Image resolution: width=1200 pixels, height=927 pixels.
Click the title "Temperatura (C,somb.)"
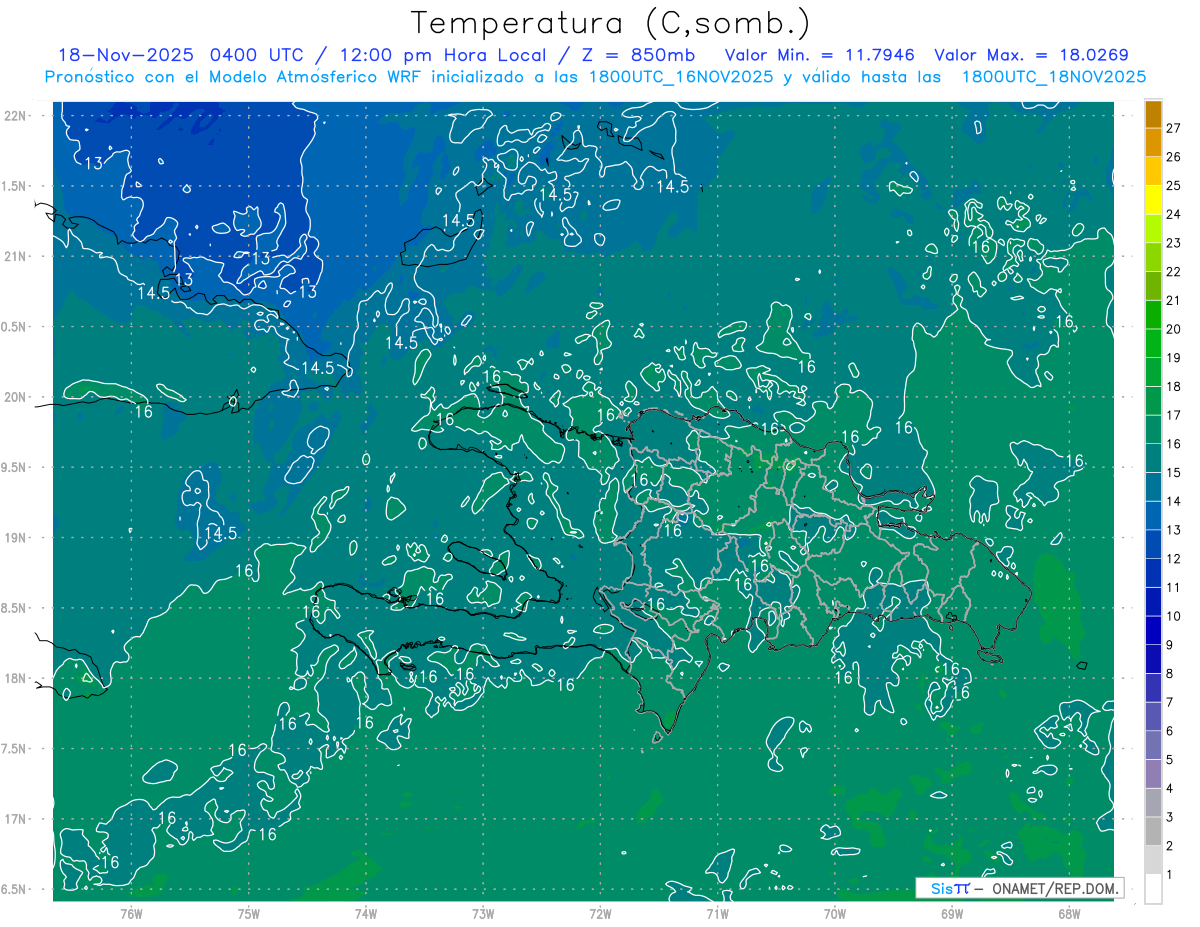coord(611,23)
